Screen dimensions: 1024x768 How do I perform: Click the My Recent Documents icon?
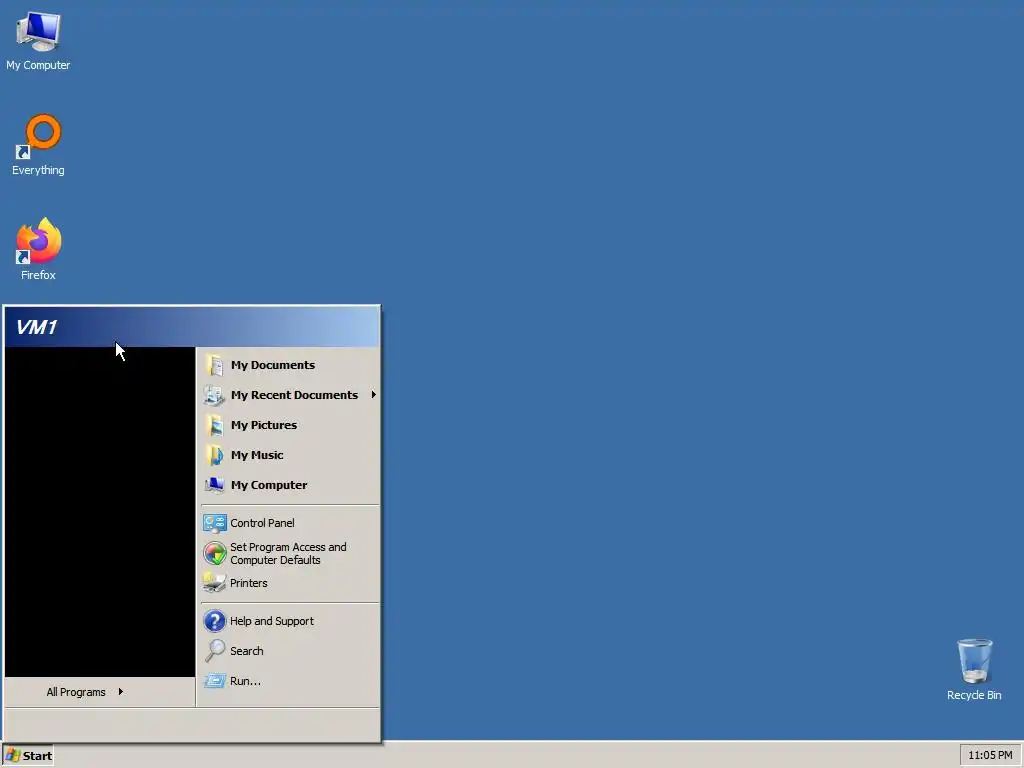[214, 395]
